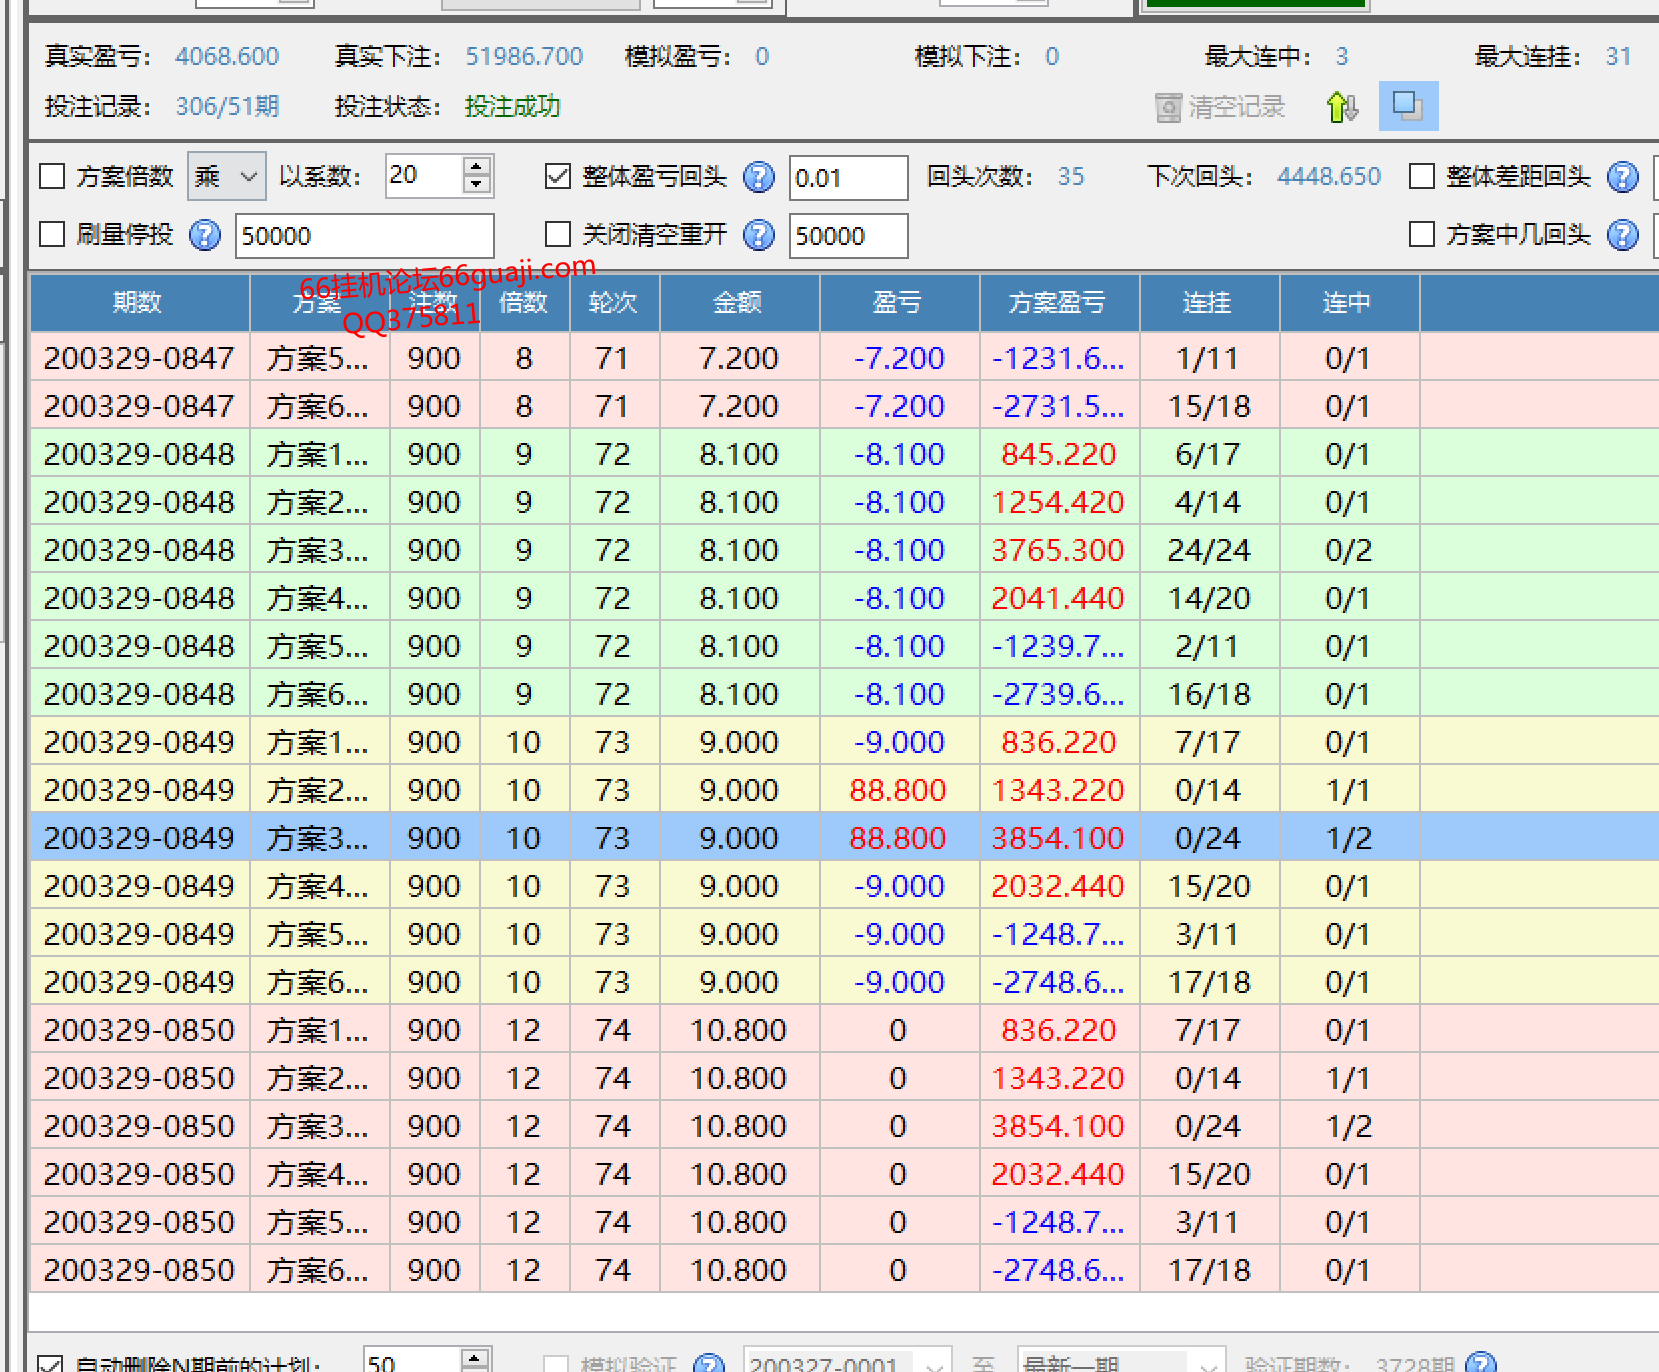
Task: Click the 投注记录 value 306/51期
Action: (227, 106)
